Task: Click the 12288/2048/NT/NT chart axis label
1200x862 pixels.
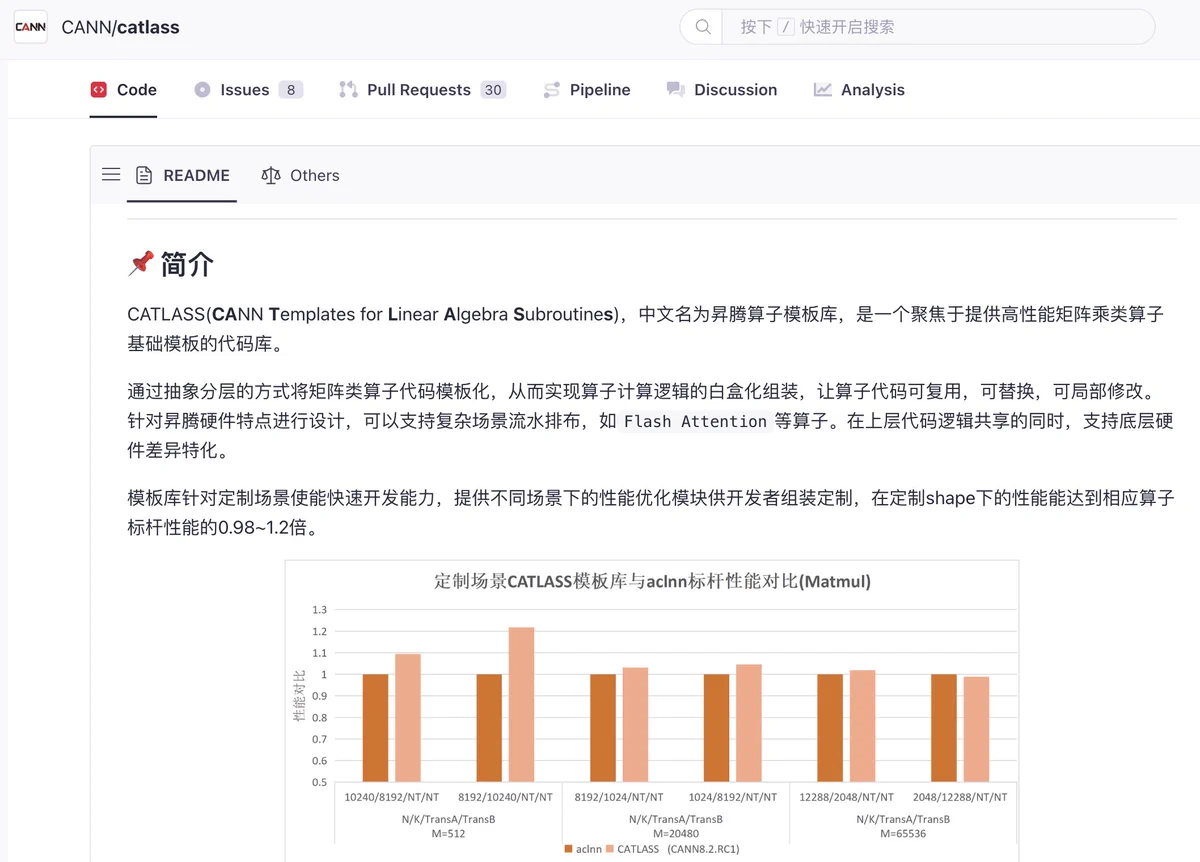Action: pos(846,797)
